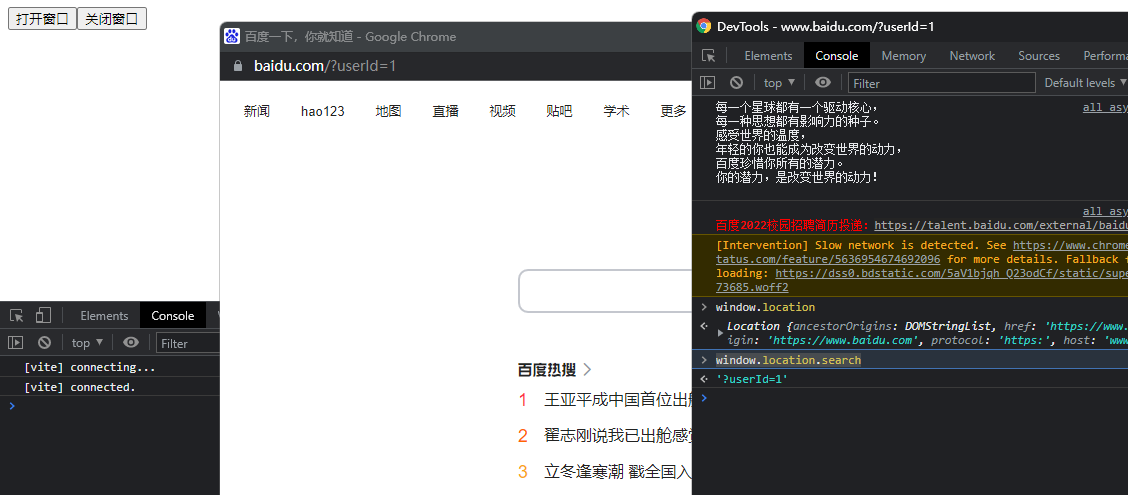Click the empty console prompt in Baidu DevTools
Viewport: 1128px width, 495px height.
tap(909, 397)
